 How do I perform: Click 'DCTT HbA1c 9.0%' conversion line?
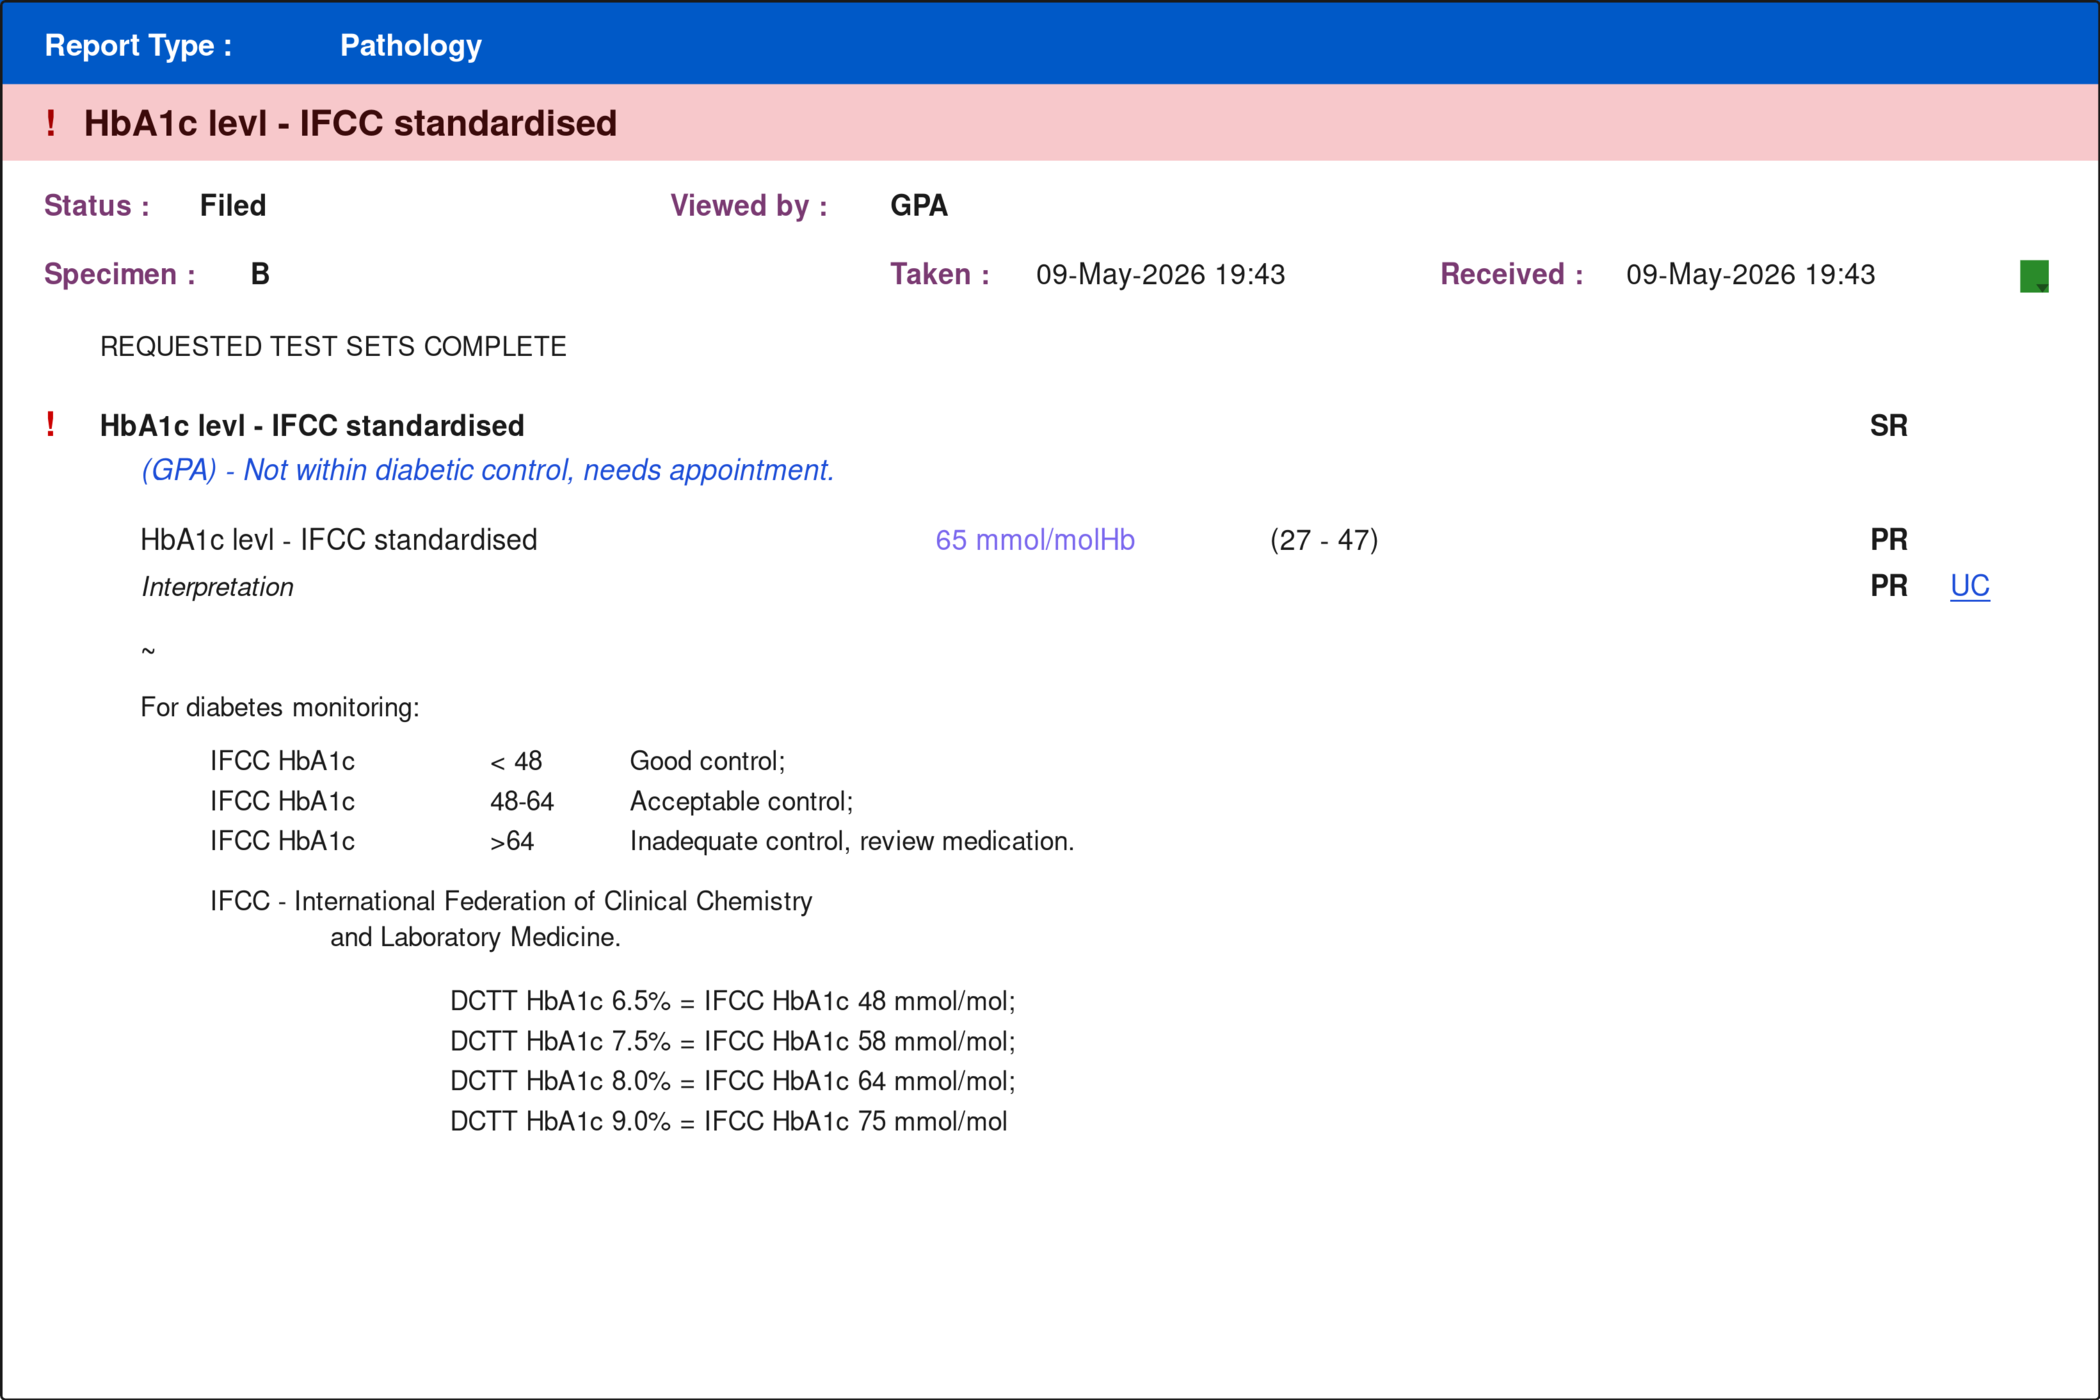point(729,1121)
